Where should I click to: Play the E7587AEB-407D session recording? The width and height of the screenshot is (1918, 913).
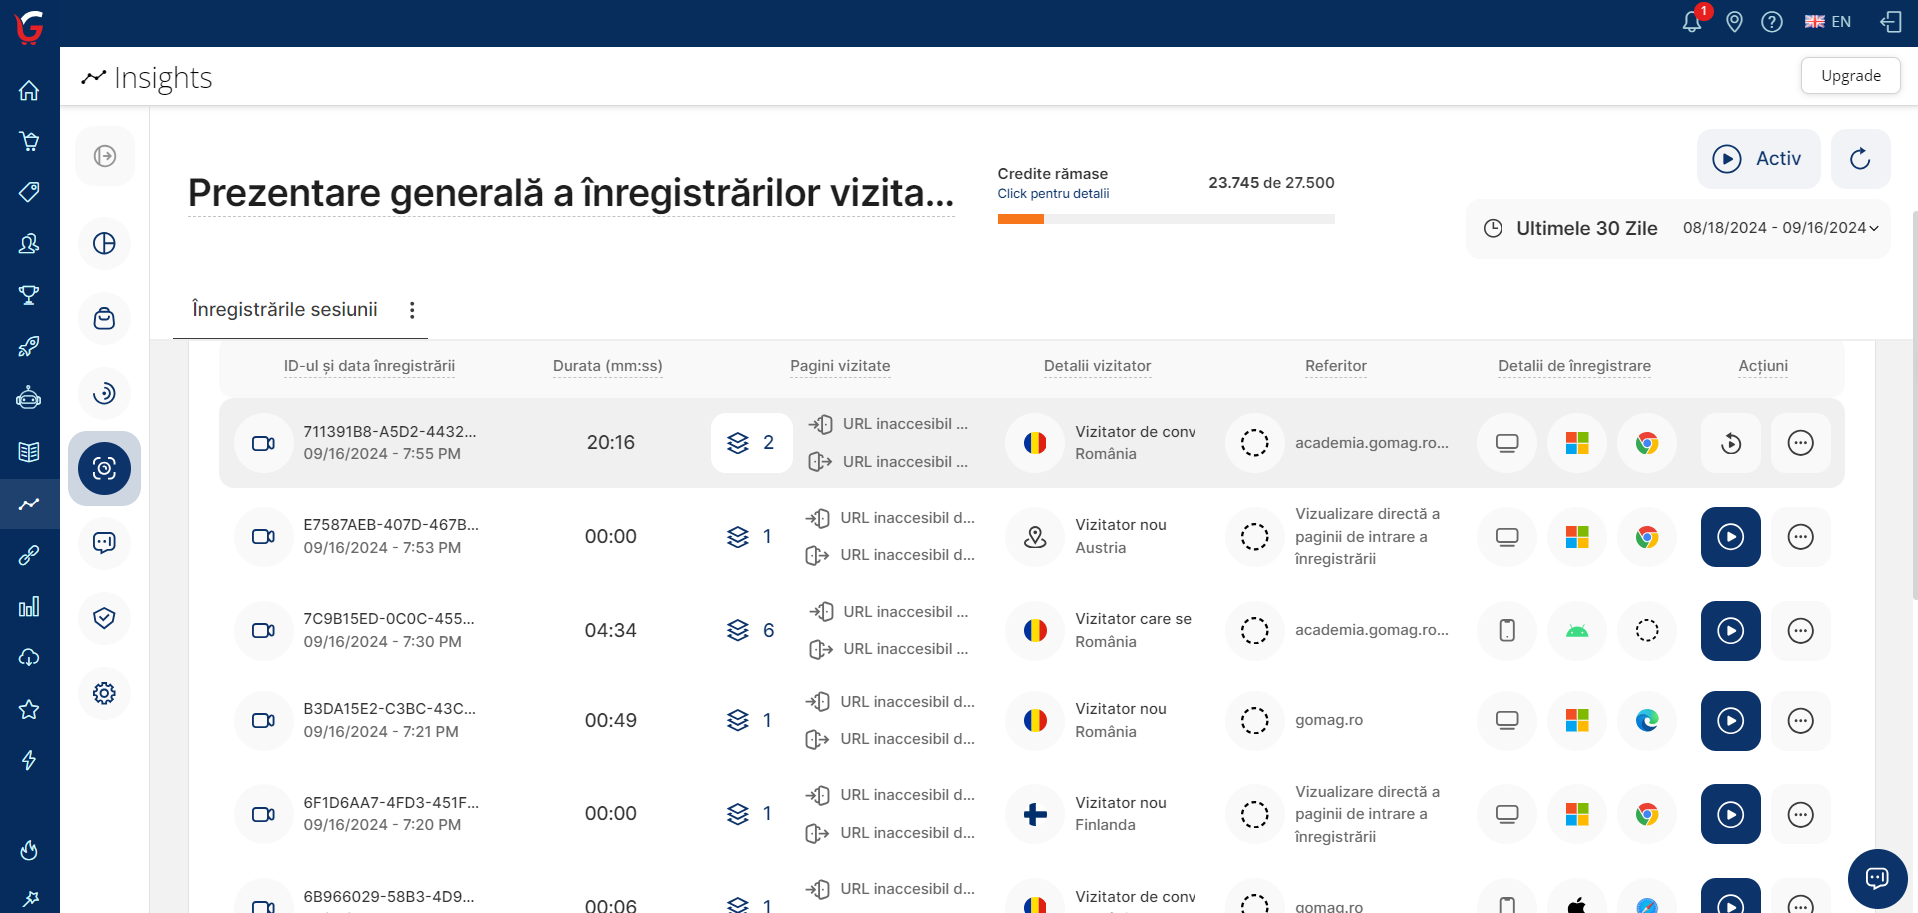point(1730,537)
